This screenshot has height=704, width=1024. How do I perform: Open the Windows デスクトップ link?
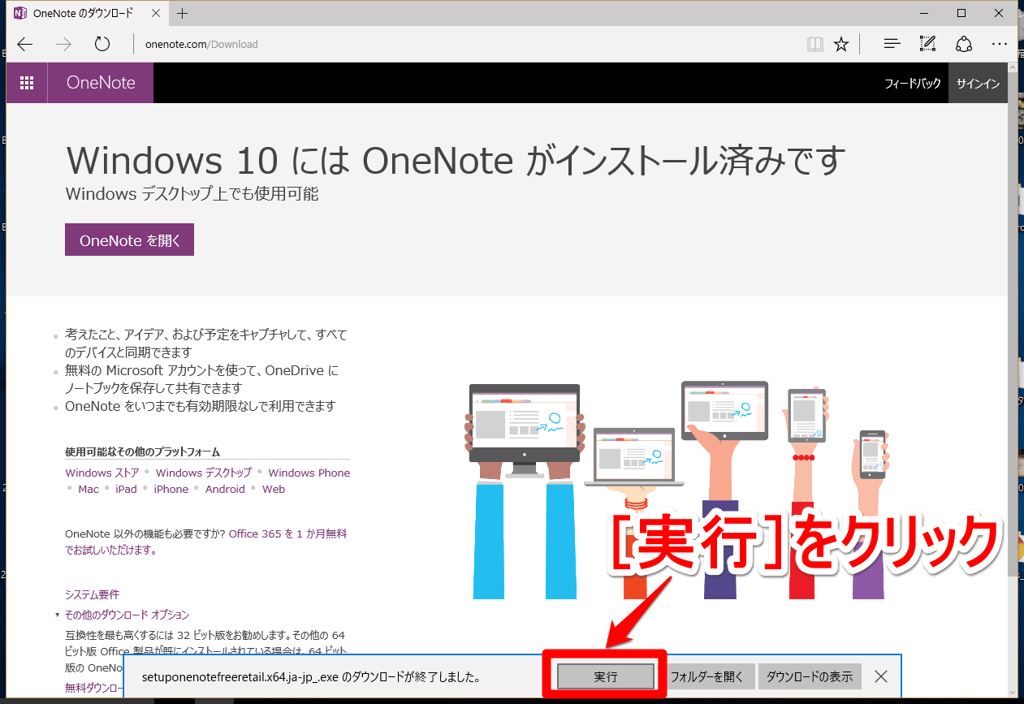[x=203, y=473]
